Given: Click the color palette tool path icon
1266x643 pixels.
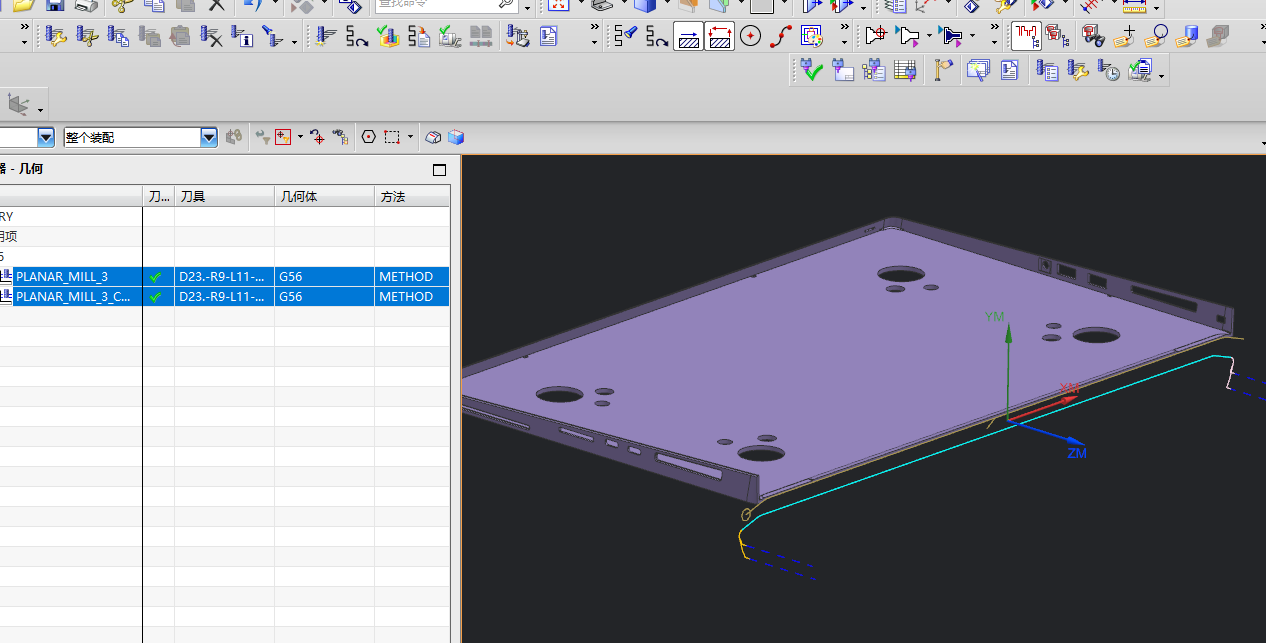Looking at the screenshot, I should [812, 37].
